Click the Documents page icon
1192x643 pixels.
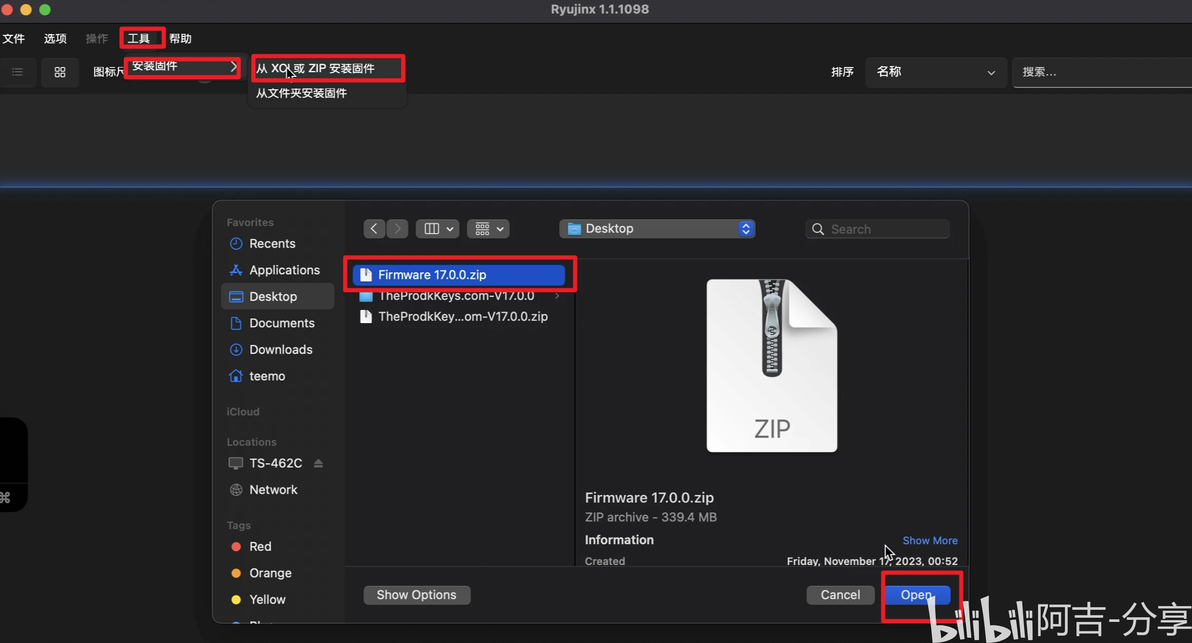pyautogui.click(x=236, y=323)
